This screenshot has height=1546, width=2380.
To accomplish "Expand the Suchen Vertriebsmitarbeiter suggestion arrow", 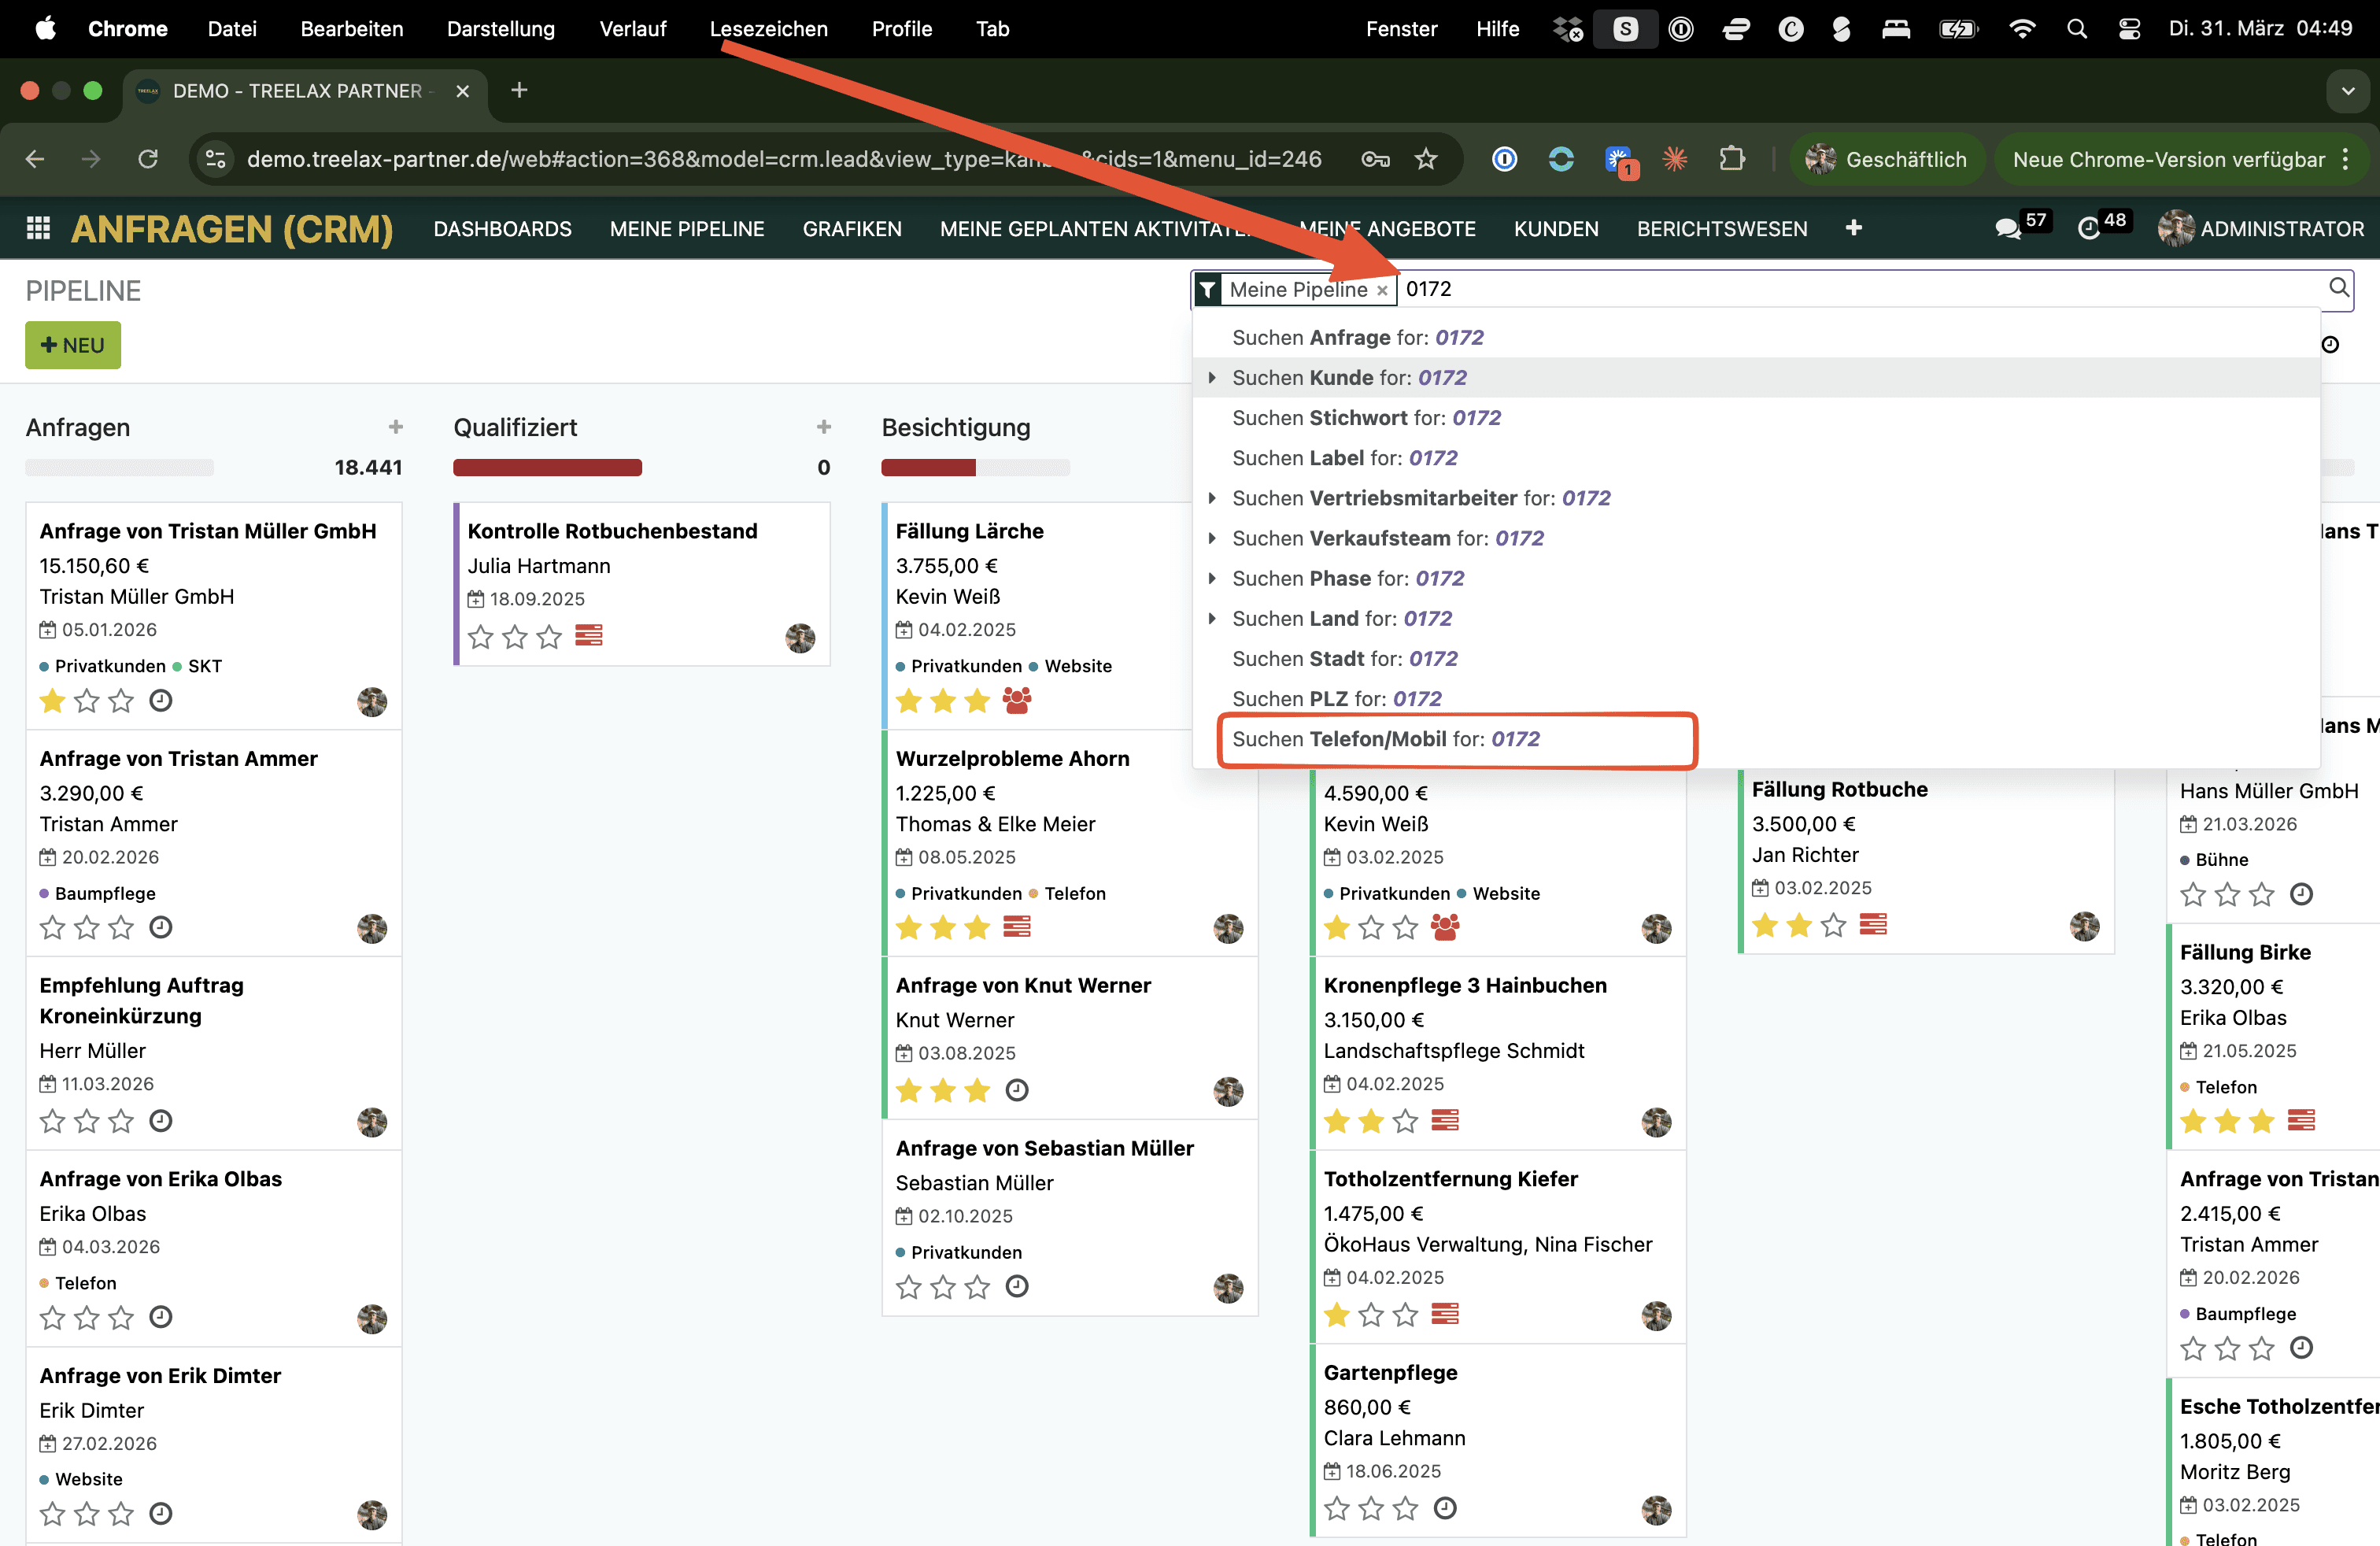I will [x=1211, y=498].
